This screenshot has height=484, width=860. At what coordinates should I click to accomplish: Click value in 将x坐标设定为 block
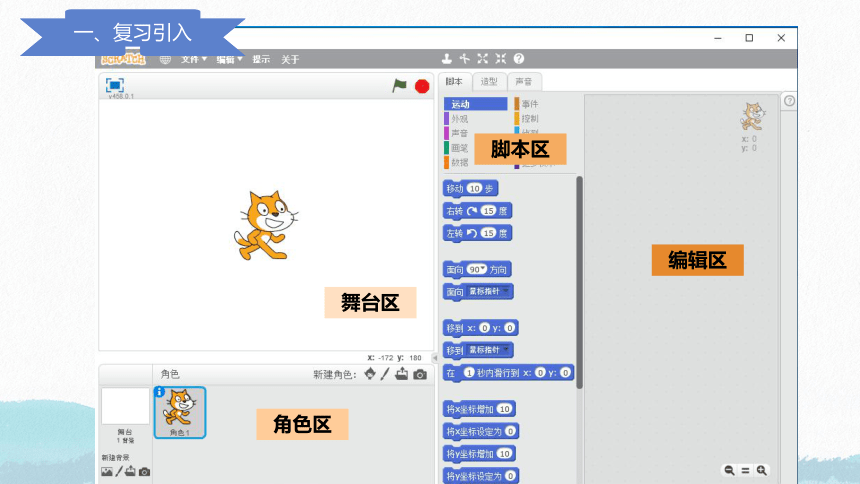coord(511,431)
